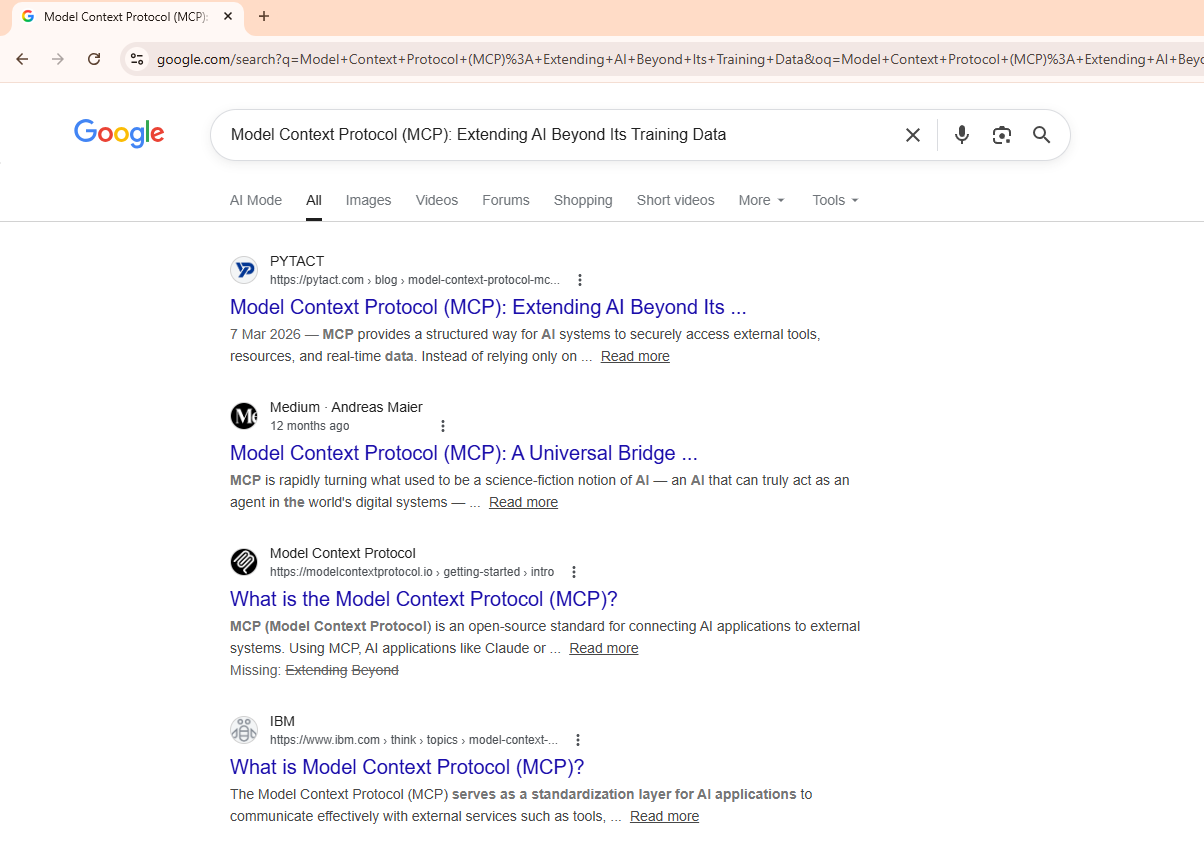Screen dimensions: 1204x843
Task: Open 'Extending AI Beyond Its ...' PYTACT result
Action: point(488,307)
